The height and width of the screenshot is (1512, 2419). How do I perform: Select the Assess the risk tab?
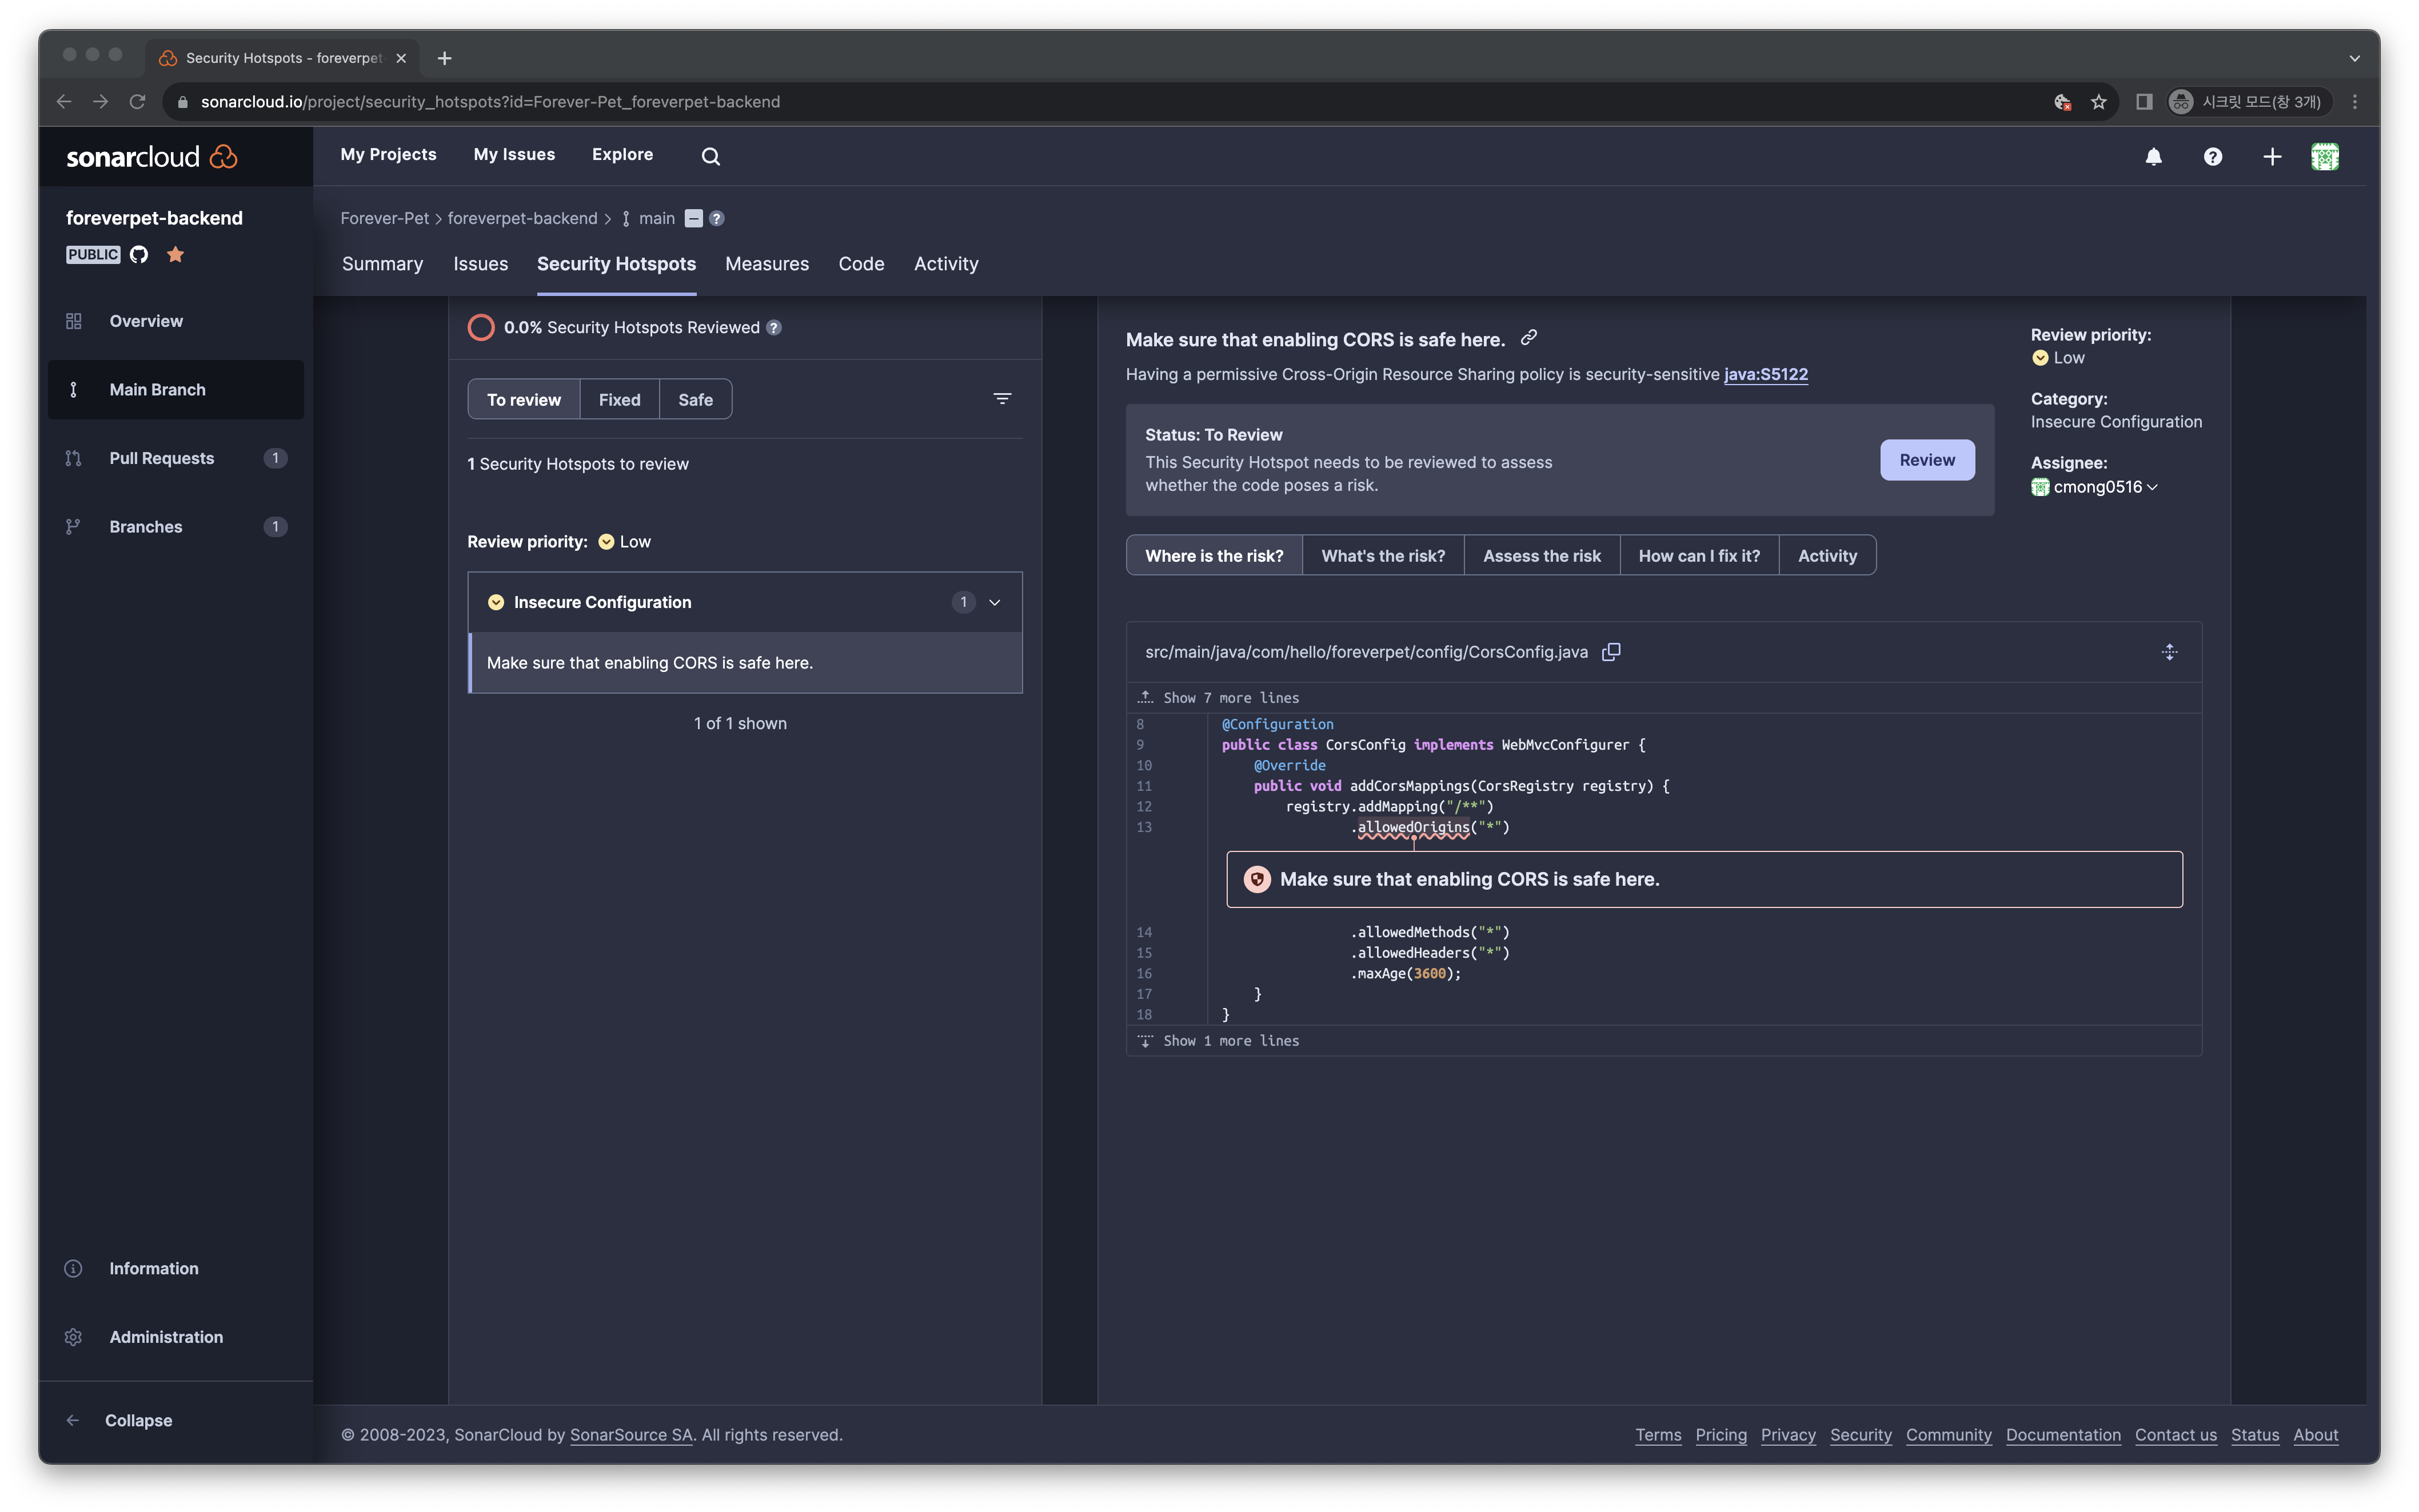[x=1541, y=556]
